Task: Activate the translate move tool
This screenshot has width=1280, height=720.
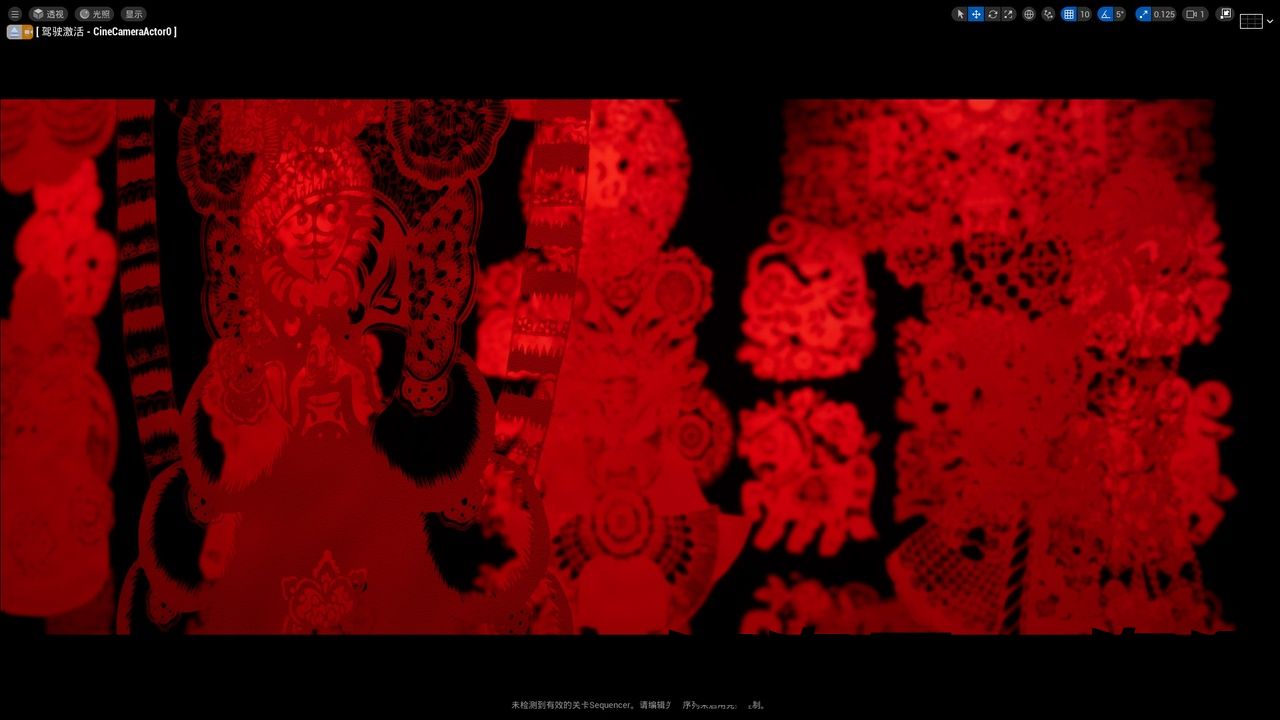Action: (976, 14)
